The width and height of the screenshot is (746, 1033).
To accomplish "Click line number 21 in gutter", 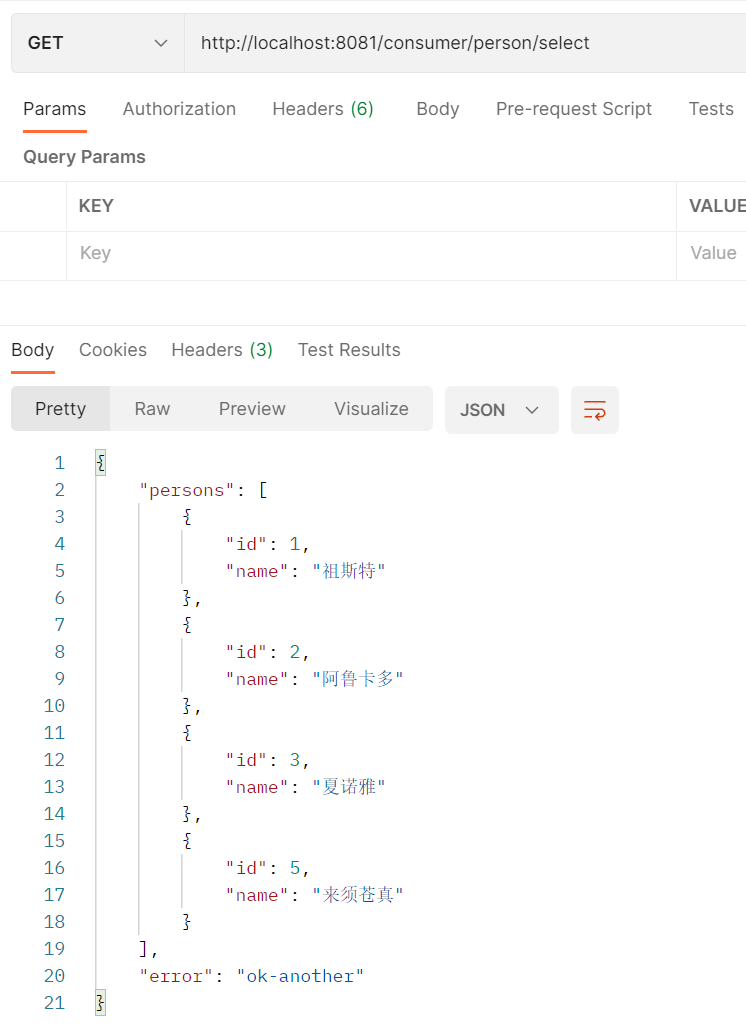I will click(54, 1003).
